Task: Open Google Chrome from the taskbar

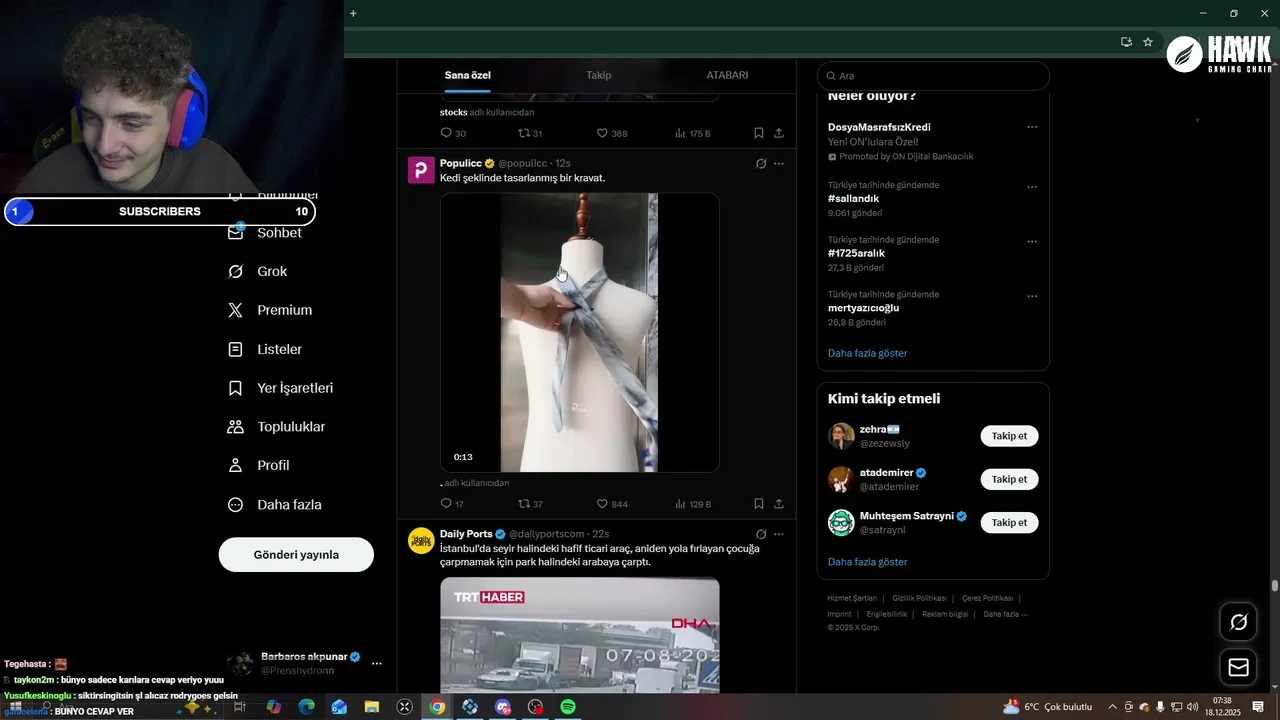Action: (437, 707)
